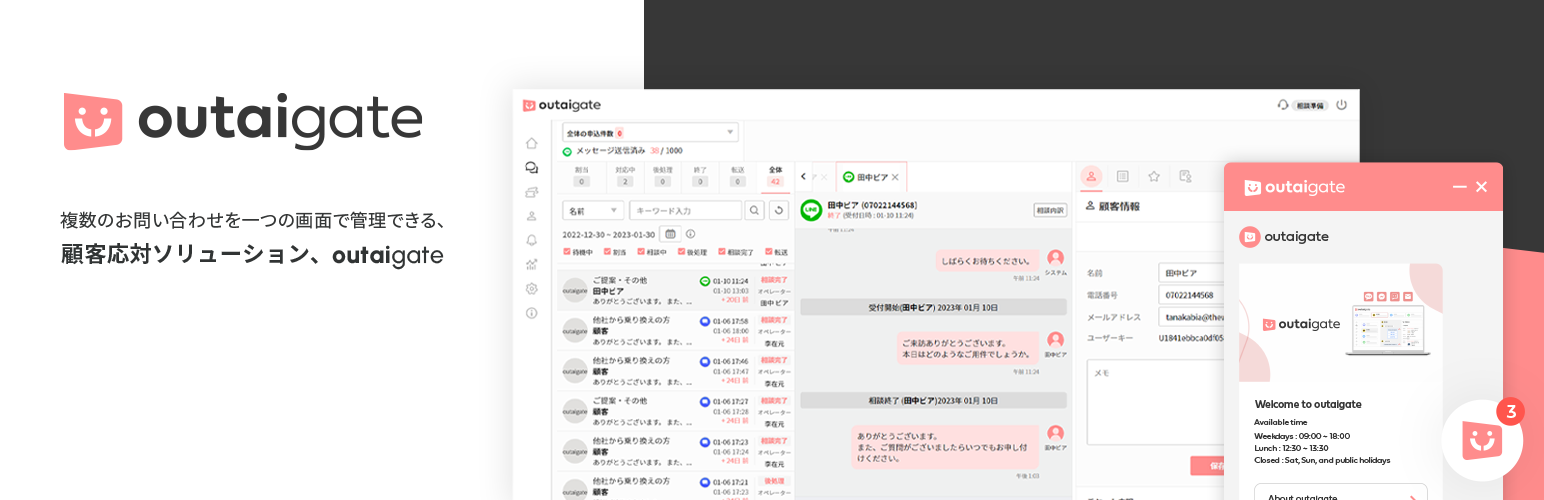
Task: Open the customer person sidebar icon
Action: tap(531, 216)
